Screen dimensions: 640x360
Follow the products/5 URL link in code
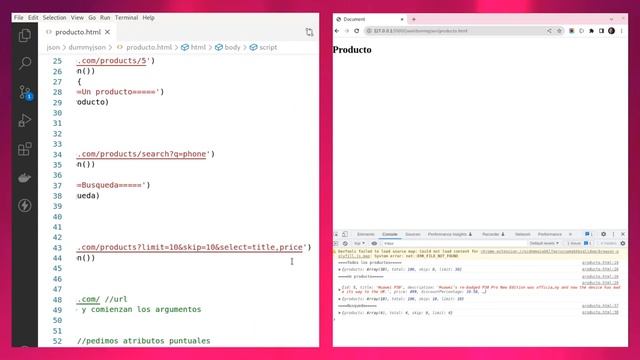pos(111,60)
